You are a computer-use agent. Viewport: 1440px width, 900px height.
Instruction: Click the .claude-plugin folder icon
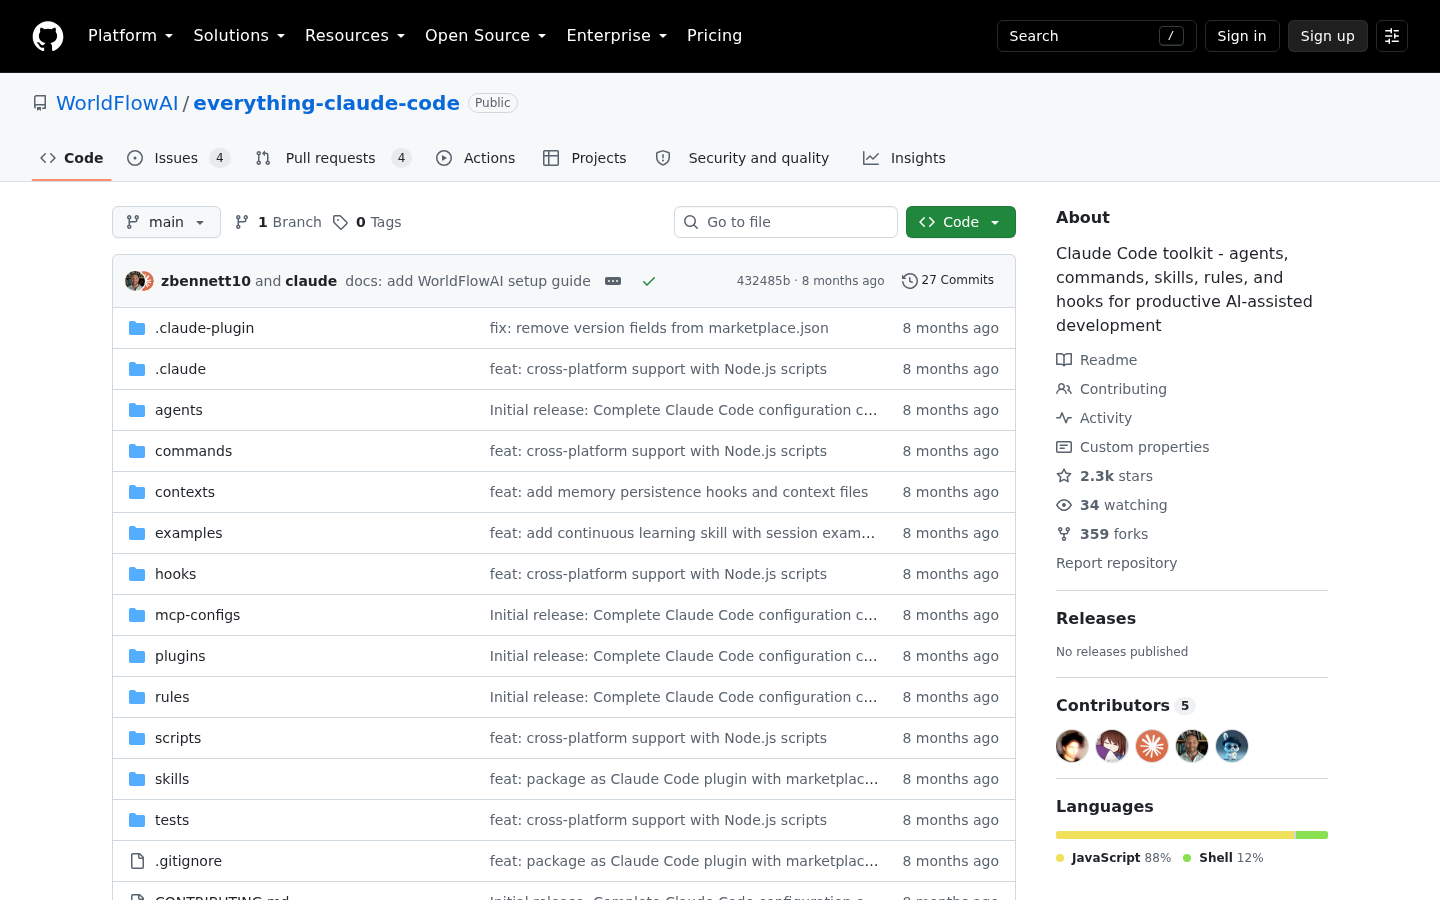pyautogui.click(x=137, y=328)
